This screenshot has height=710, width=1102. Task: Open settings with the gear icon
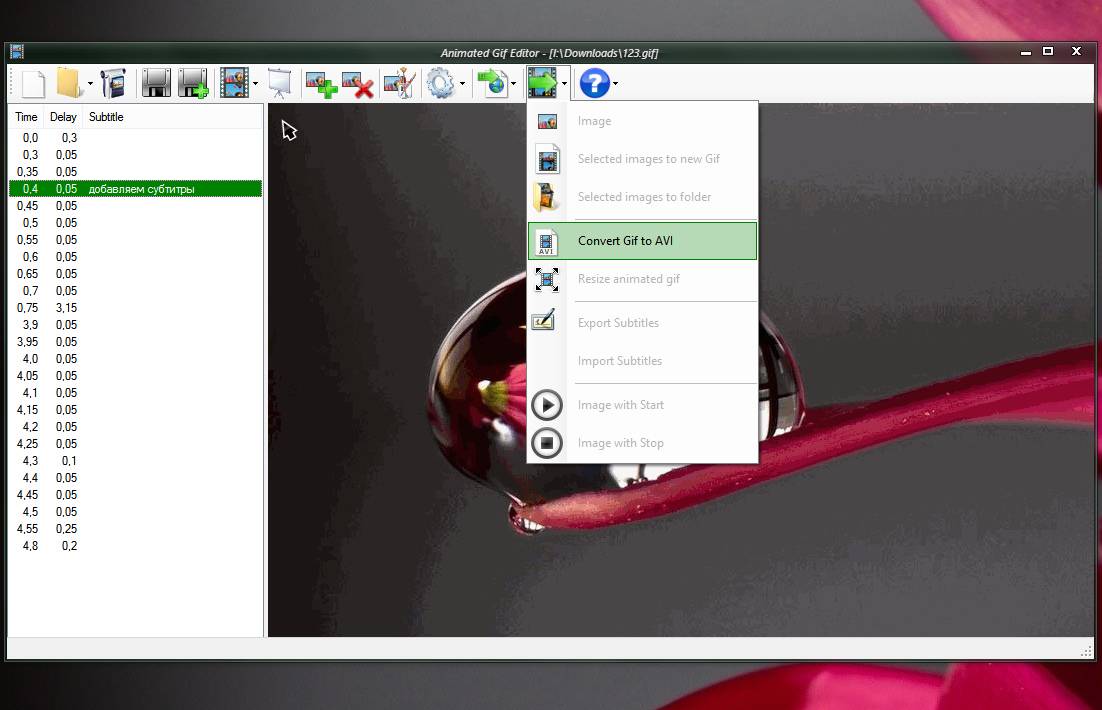441,84
